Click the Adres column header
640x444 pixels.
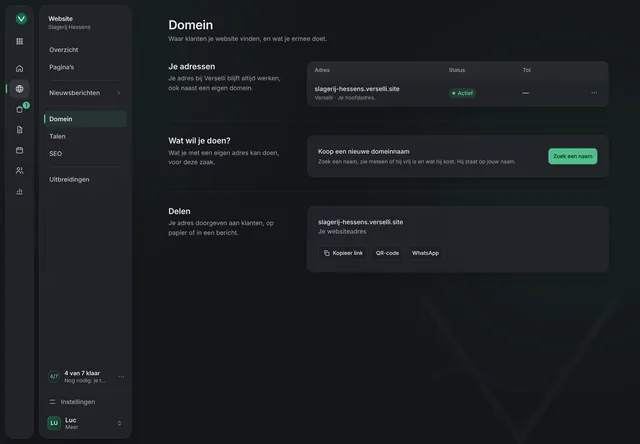322,70
